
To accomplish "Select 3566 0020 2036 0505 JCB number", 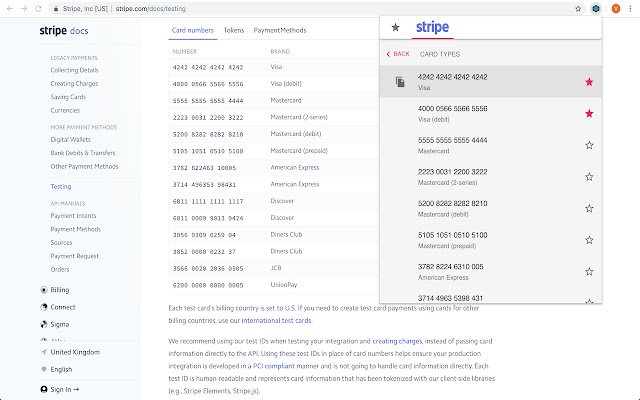I will [208, 269].
